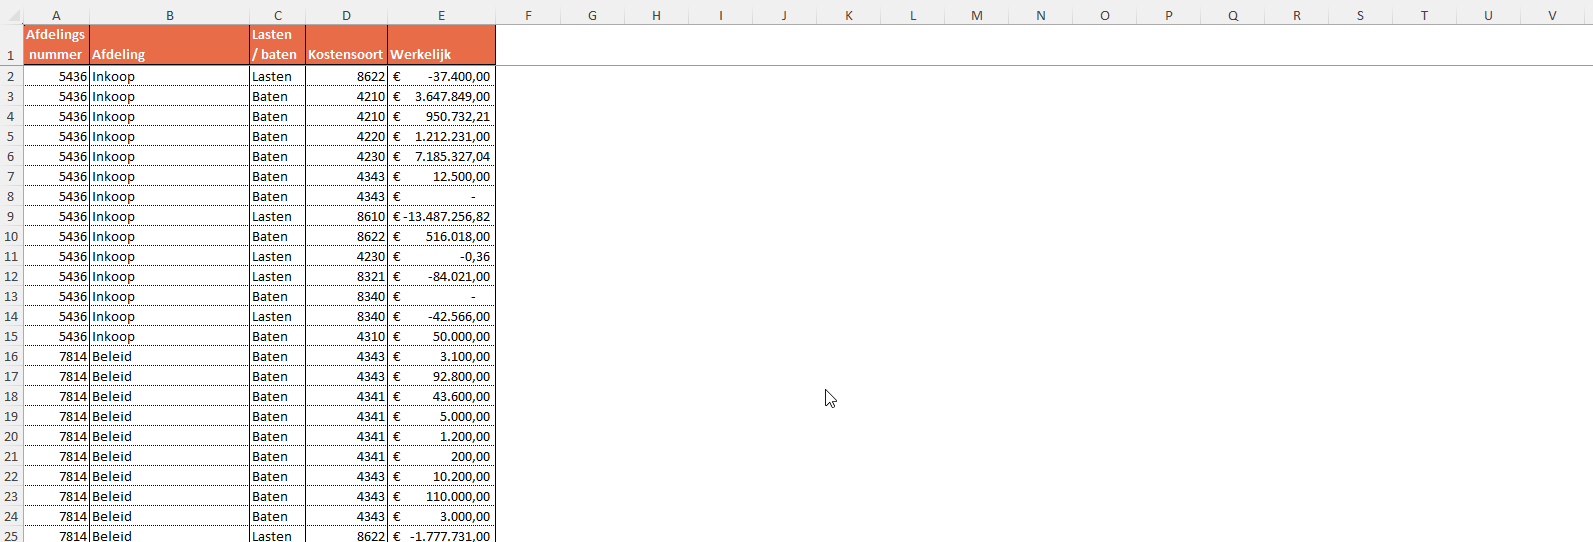The width and height of the screenshot is (1593, 542).
Task: Select Kostensoort 8321 cell
Action: (346, 276)
